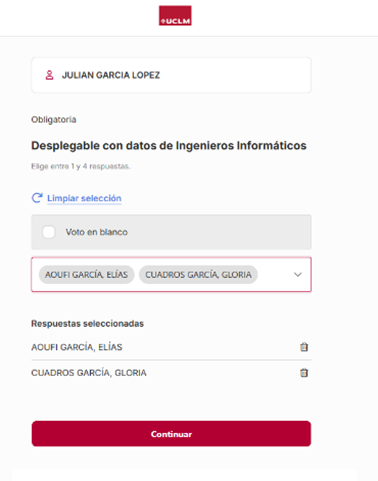Tick the Voto en blanco checkbox
This screenshot has height=481, width=378.
point(49,232)
